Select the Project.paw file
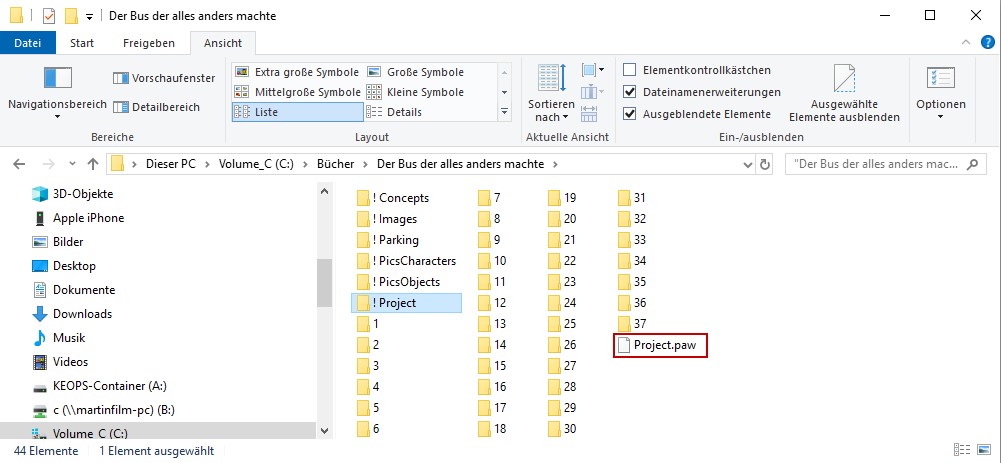1001x463 pixels. click(661, 345)
